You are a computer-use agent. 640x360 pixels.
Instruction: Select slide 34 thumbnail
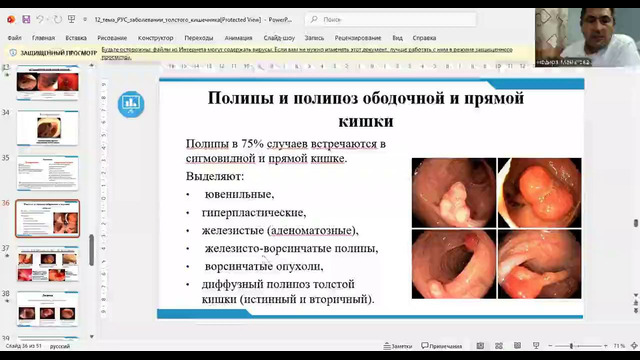pos(47,128)
